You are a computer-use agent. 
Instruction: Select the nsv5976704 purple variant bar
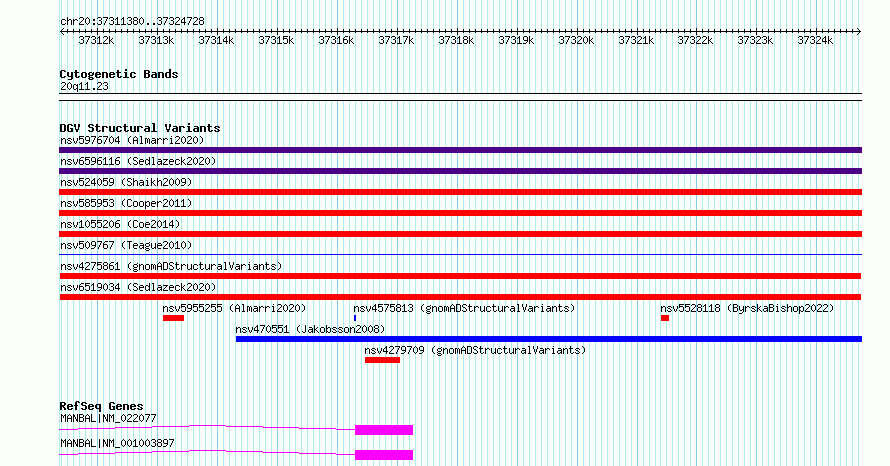point(460,150)
